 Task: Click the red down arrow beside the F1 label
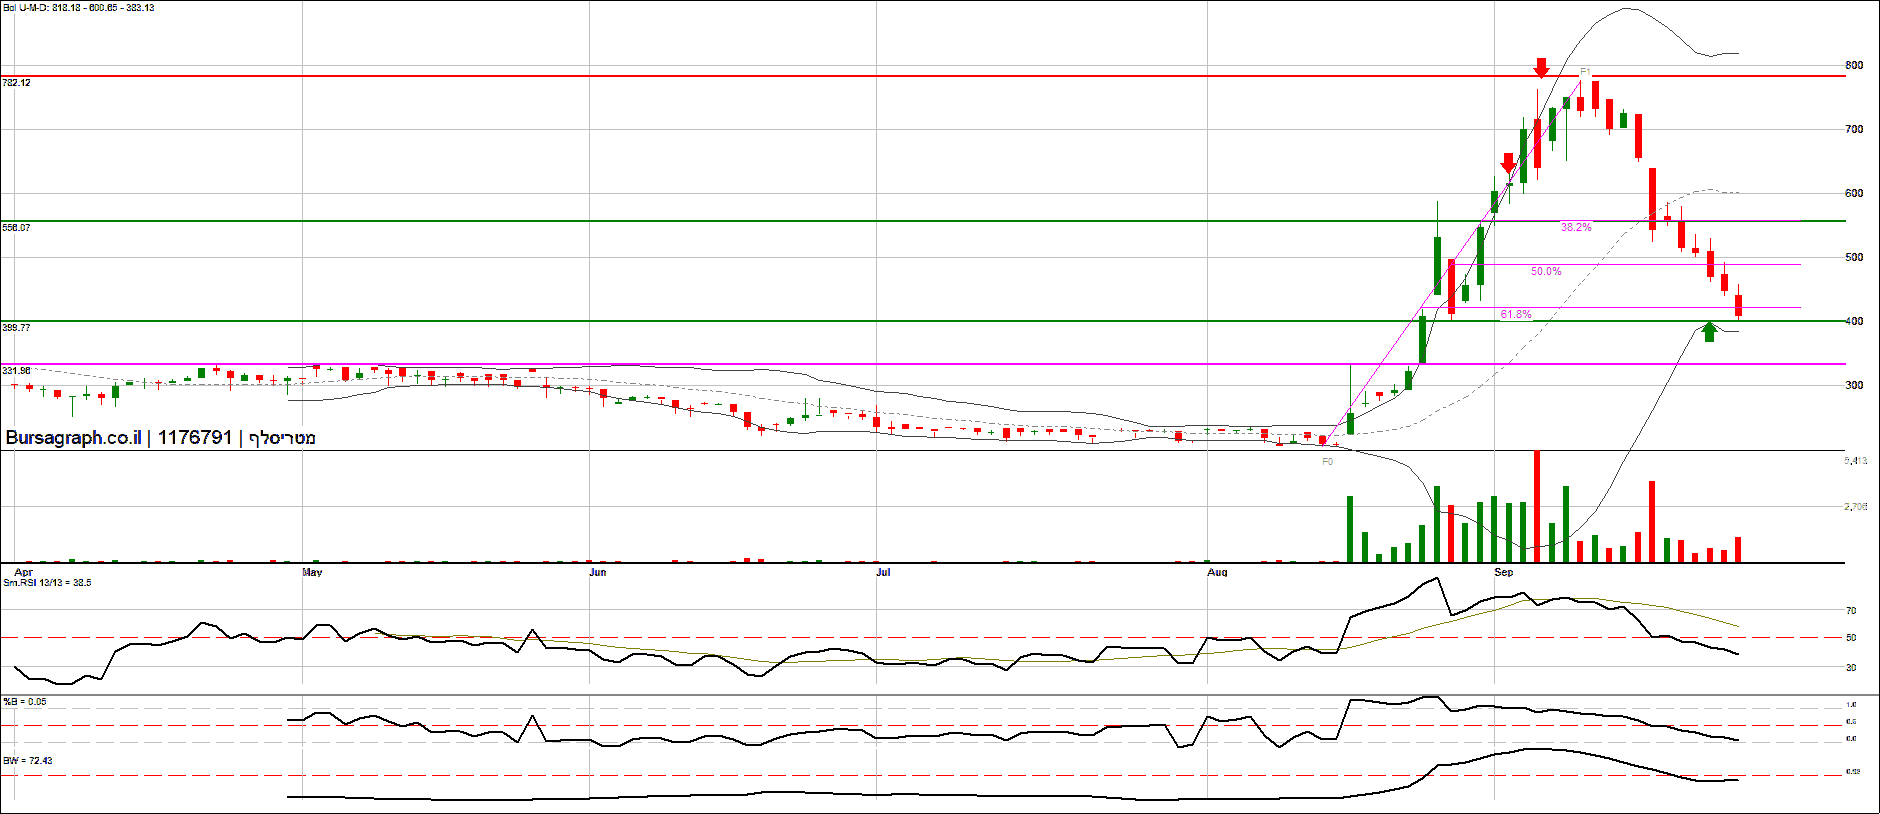click(1541, 68)
